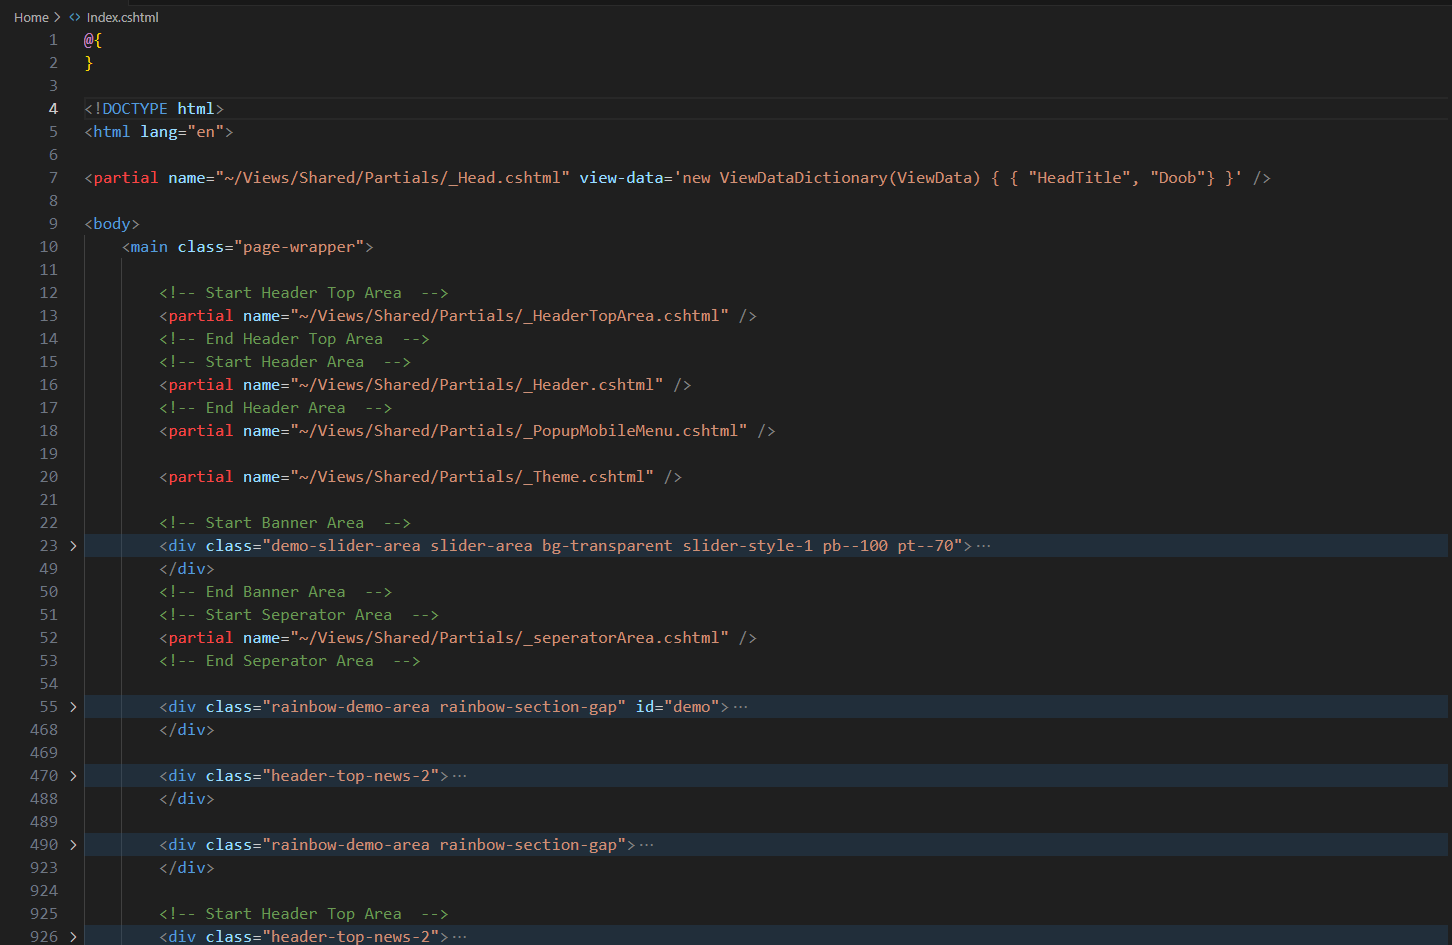The image size is (1452, 945).
Task: Click the ellipsis after the demo-slider-area div tag
Action: point(983,546)
